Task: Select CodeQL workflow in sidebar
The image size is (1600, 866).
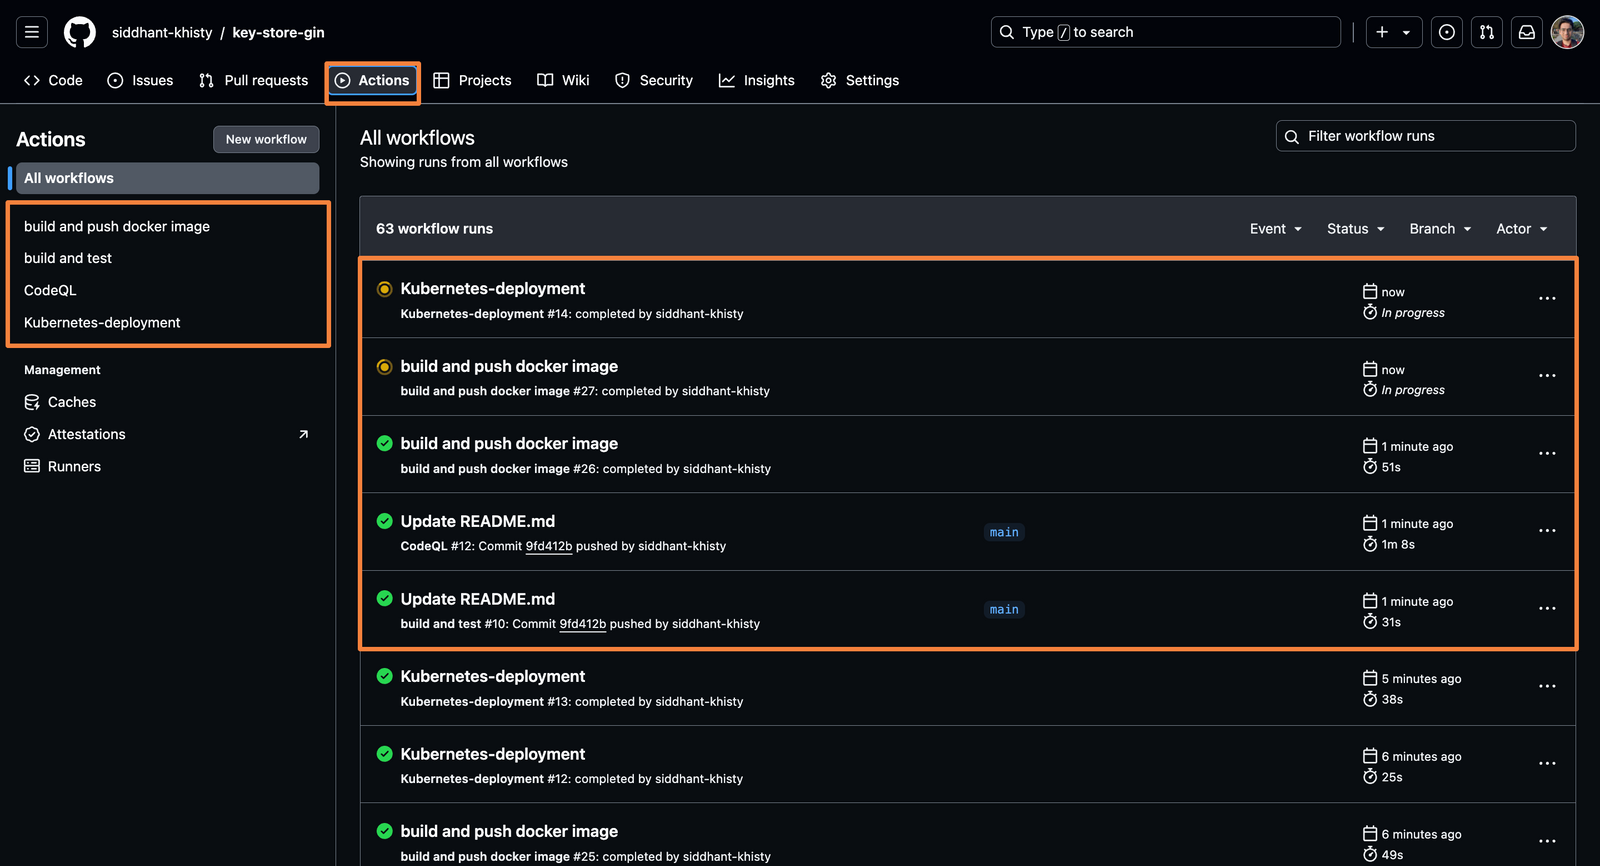Action: (x=50, y=290)
